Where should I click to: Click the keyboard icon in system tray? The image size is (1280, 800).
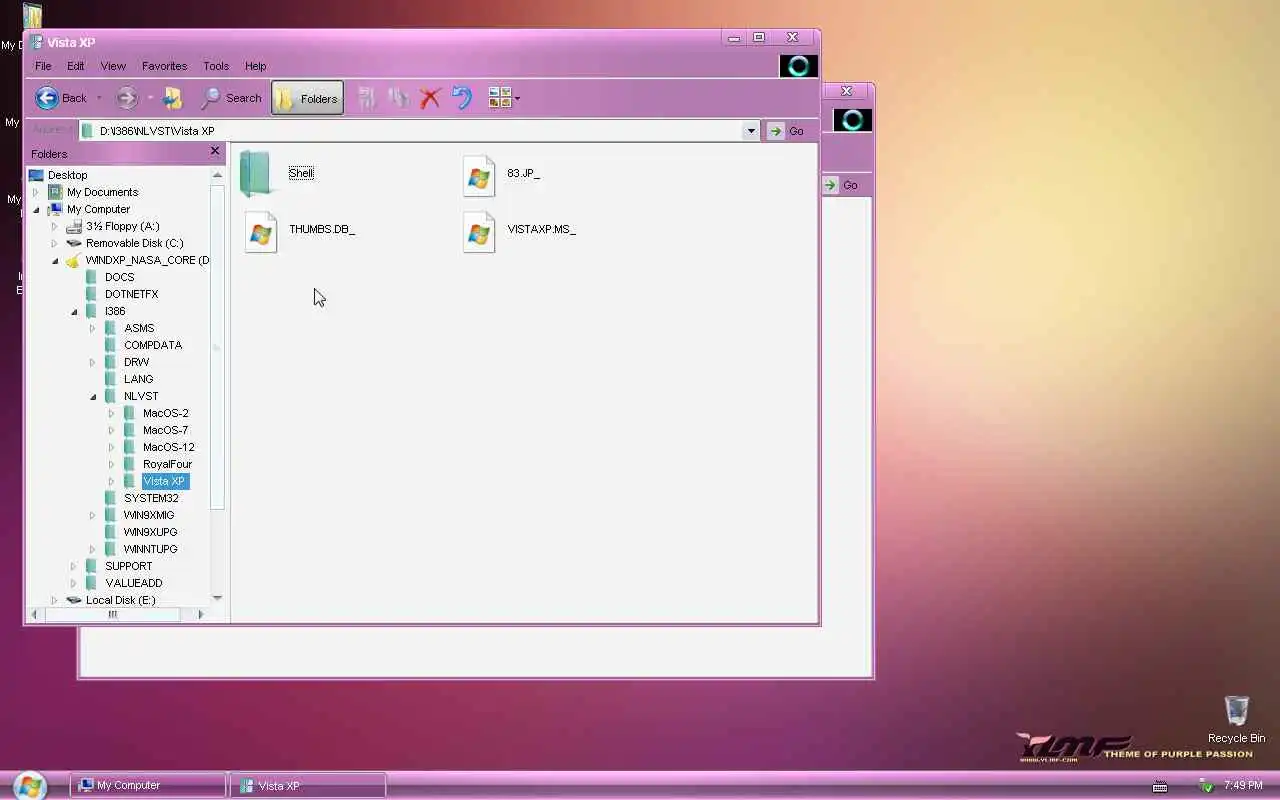pos(1160,786)
